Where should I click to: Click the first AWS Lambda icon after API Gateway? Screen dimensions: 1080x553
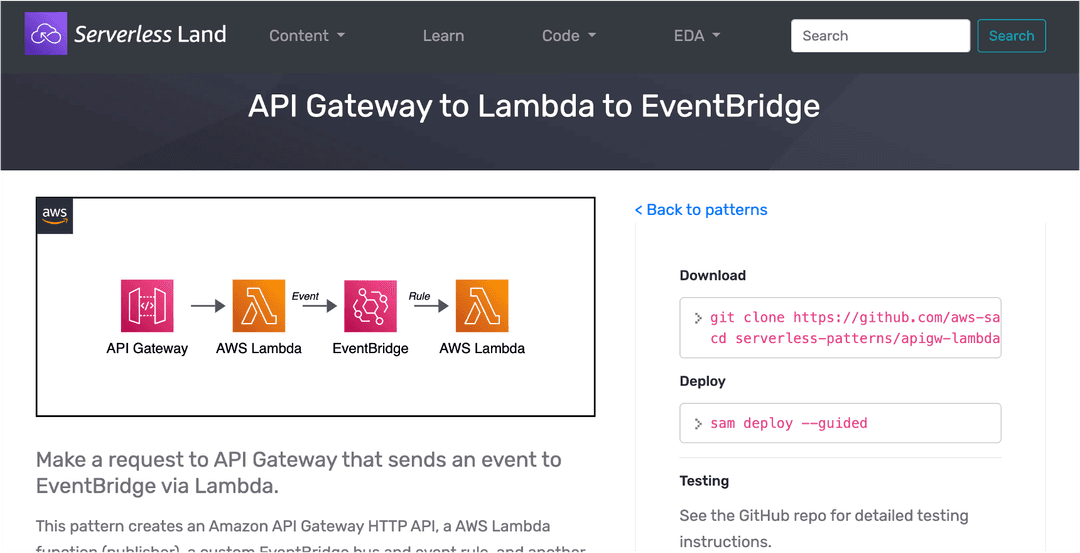point(258,306)
